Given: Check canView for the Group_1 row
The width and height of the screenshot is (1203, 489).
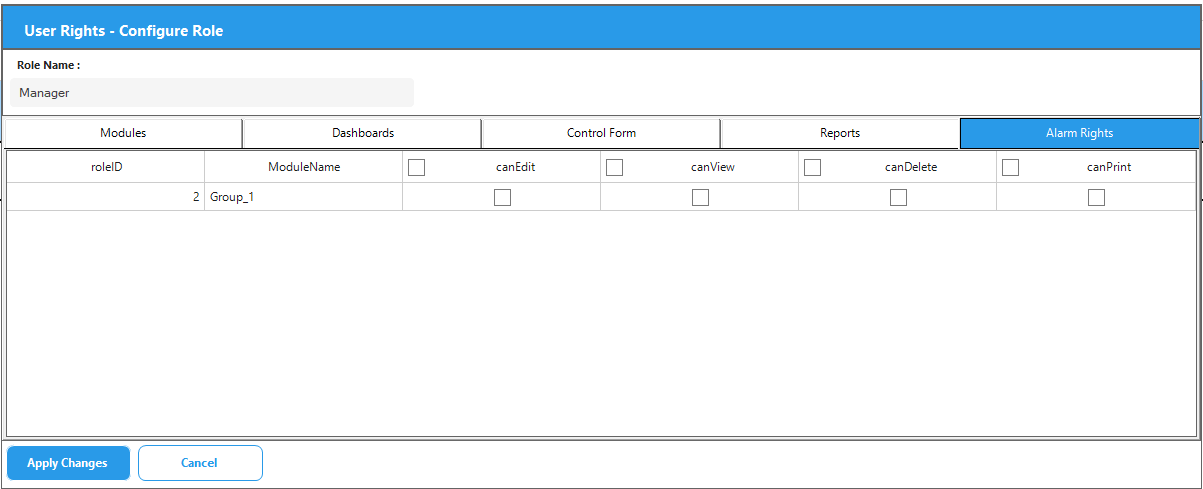Looking at the screenshot, I should coord(700,198).
